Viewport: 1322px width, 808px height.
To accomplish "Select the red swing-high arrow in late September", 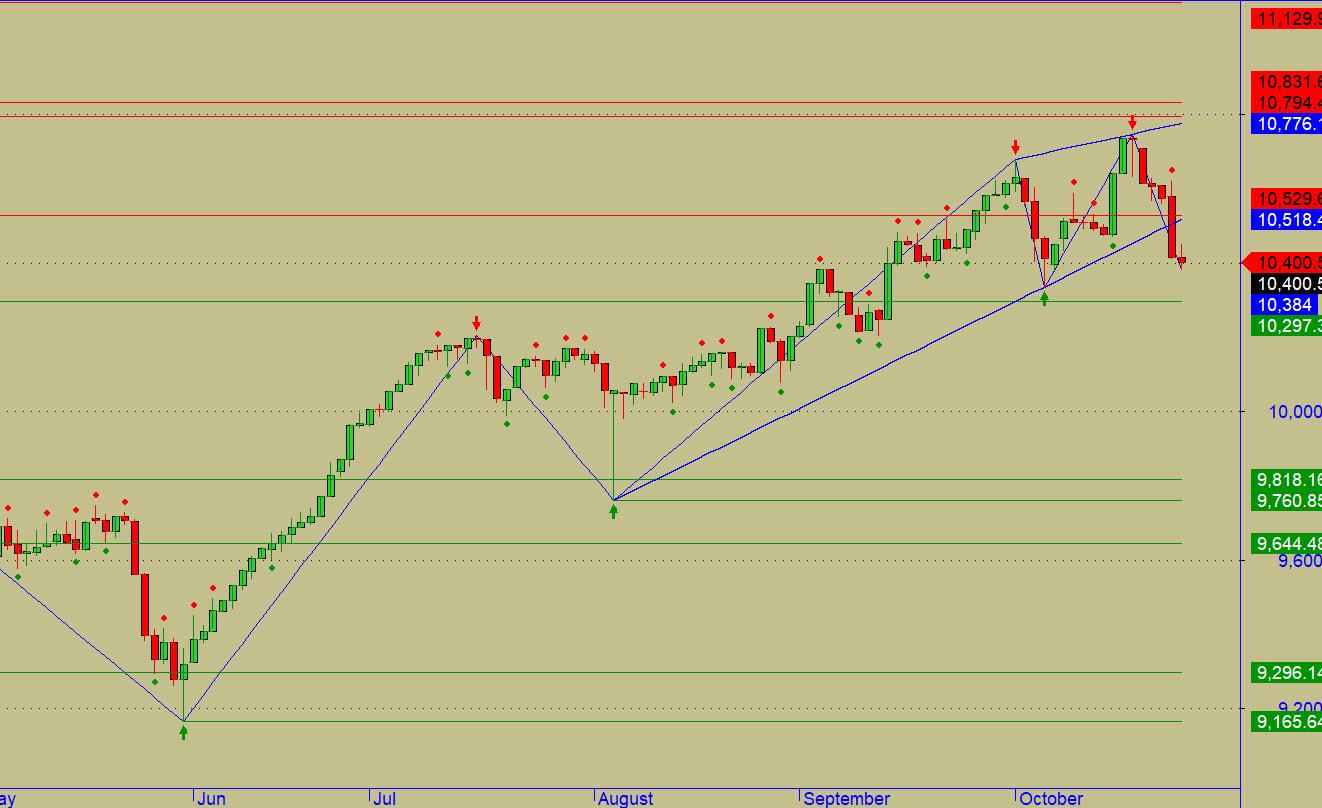I will [1015, 147].
